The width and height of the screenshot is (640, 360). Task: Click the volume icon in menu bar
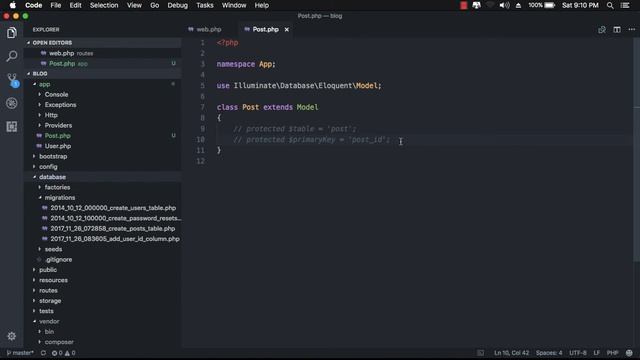(x=504, y=5)
